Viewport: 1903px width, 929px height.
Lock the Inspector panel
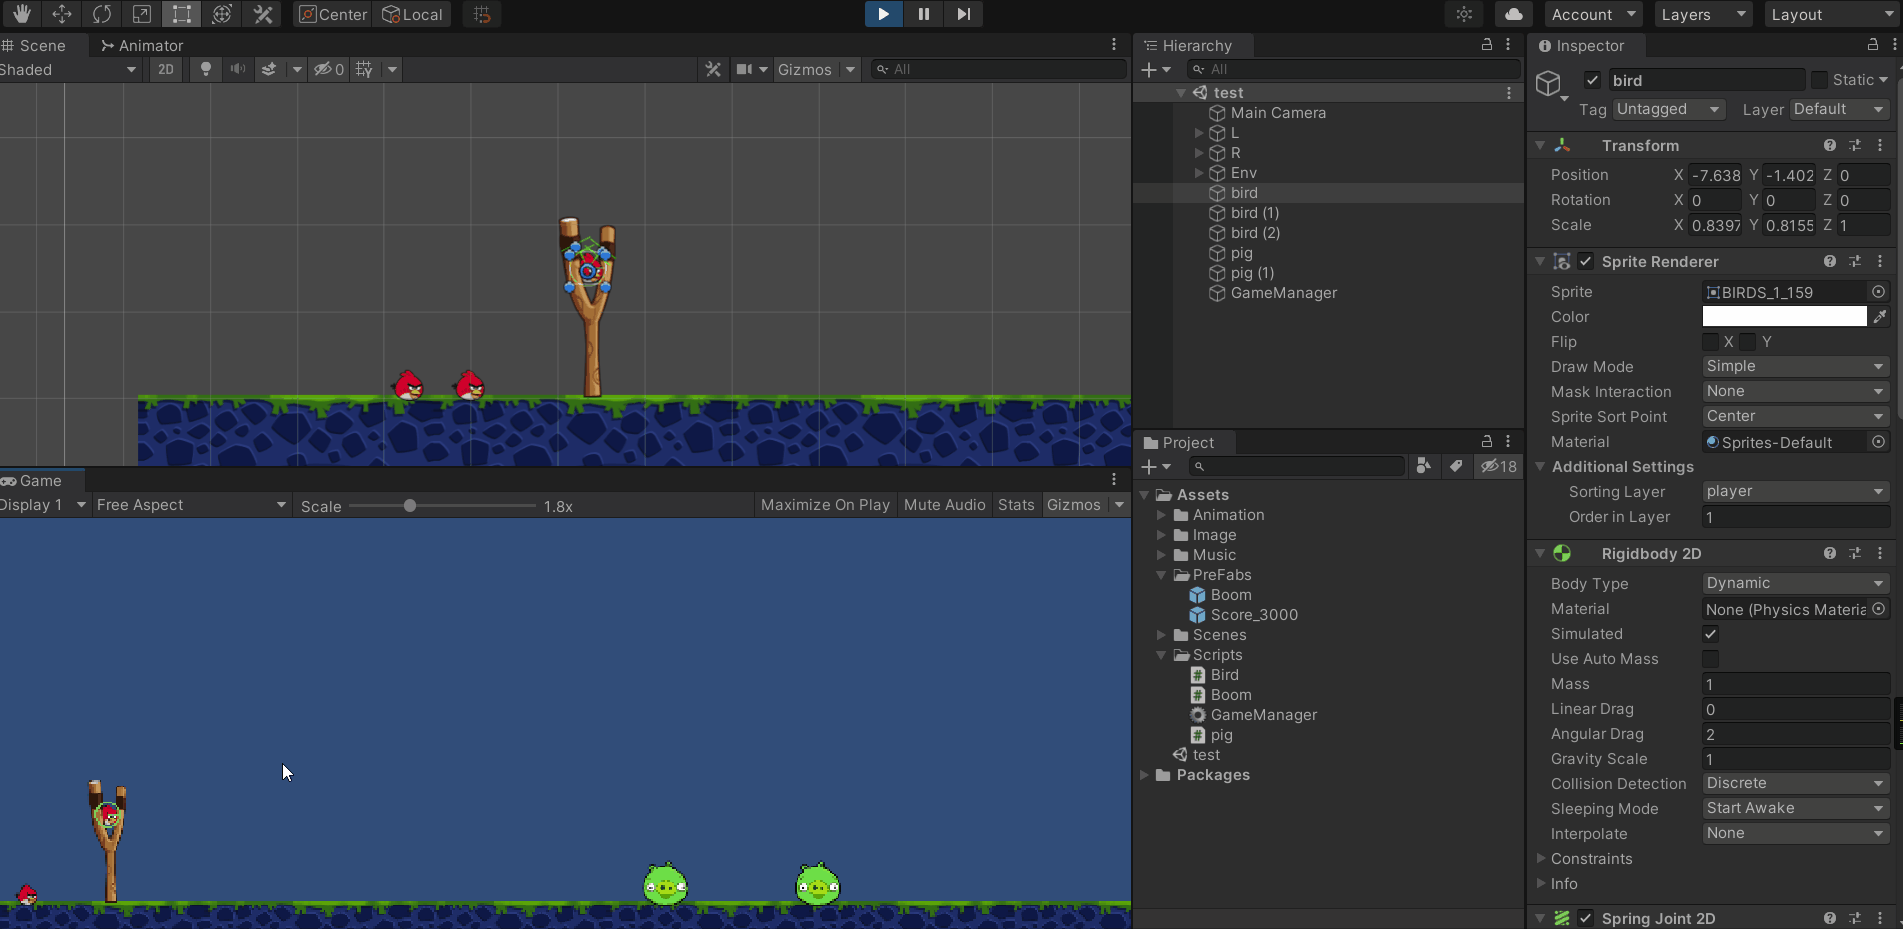tap(1873, 45)
